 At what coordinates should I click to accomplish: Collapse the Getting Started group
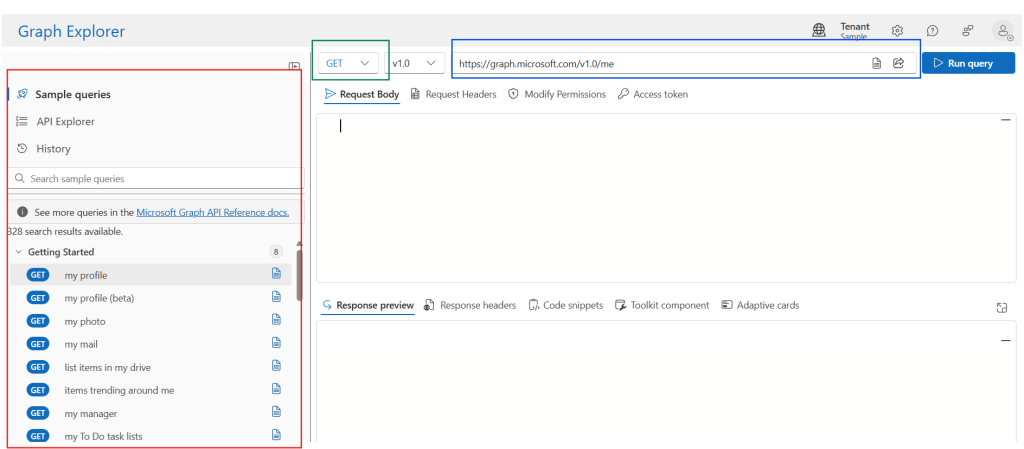point(18,252)
